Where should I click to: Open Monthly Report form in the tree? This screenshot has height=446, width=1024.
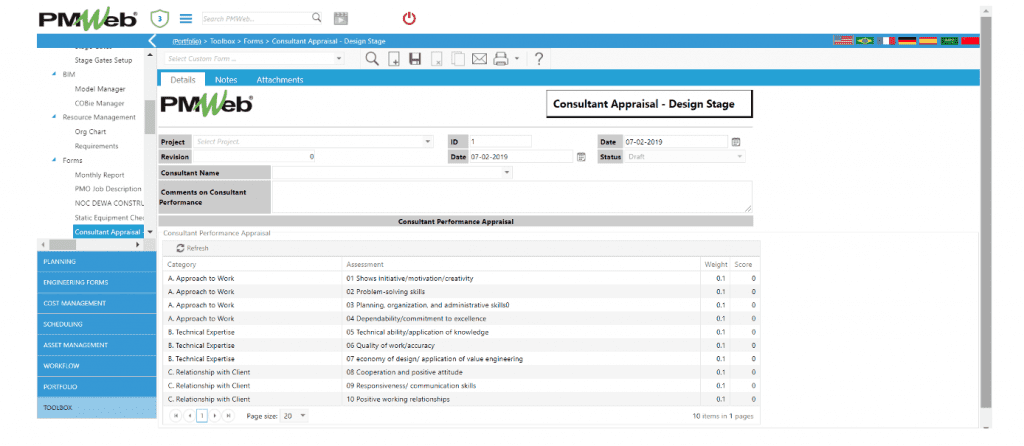point(99,175)
